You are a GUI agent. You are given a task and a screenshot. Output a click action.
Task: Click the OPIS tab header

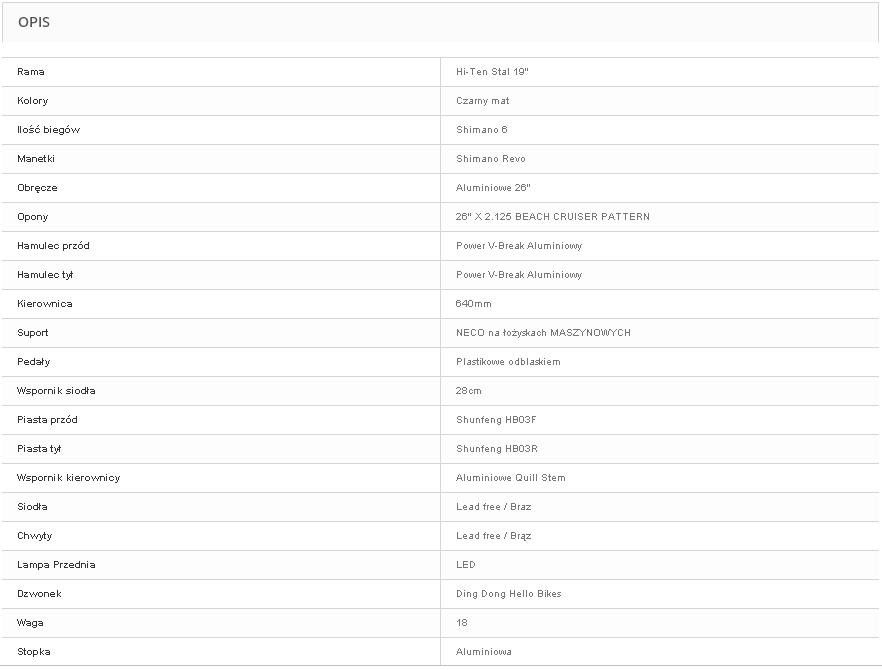coord(34,22)
